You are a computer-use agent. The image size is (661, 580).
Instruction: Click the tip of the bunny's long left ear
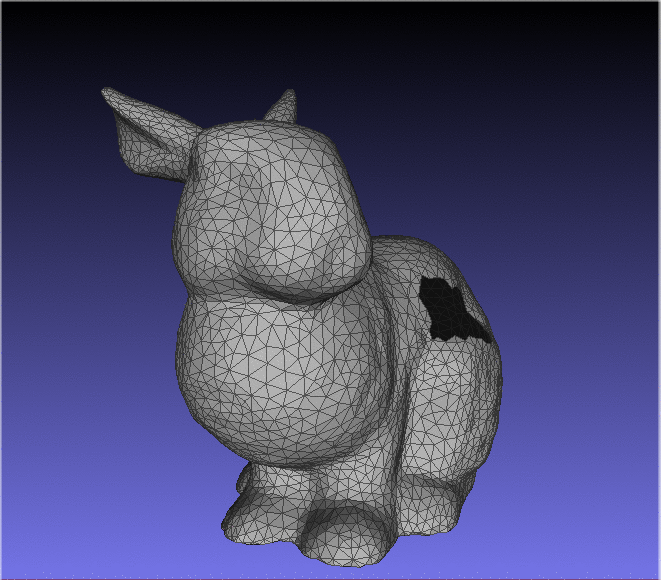click(x=107, y=92)
